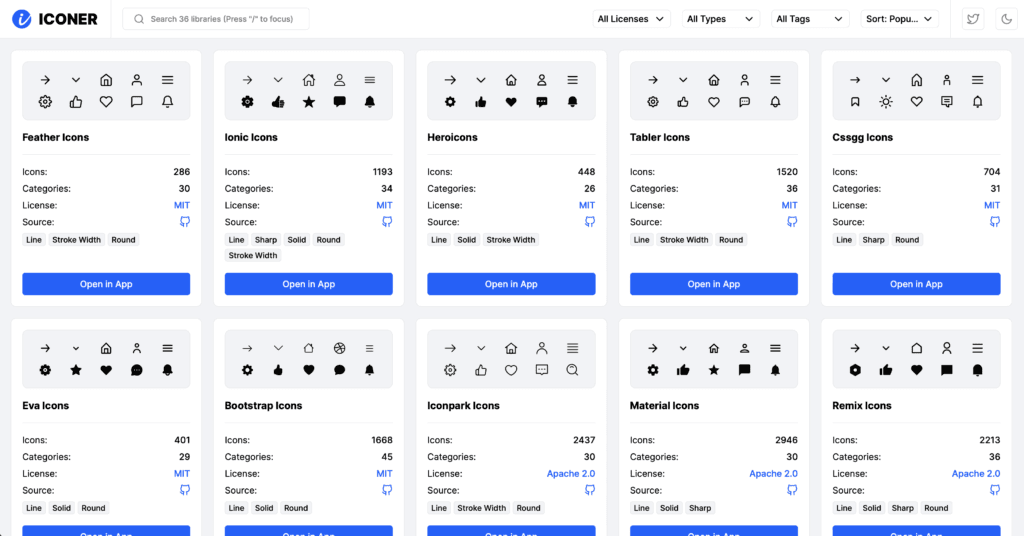The width and height of the screenshot is (1024, 536).
Task: Select the Stroke Width tag on Iconpark Icons
Action: 481,508
